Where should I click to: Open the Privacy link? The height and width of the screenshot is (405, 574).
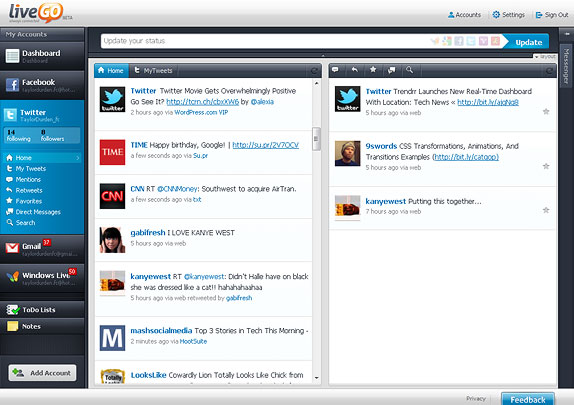pos(476,398)
